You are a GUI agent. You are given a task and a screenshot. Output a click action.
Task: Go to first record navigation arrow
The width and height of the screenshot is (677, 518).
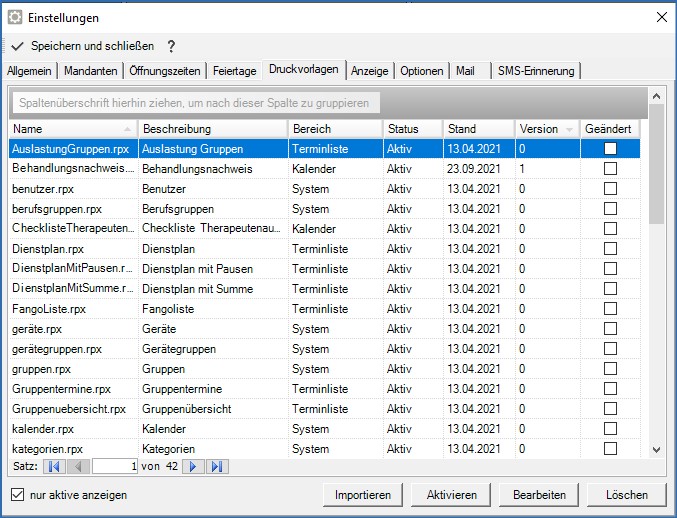tap(53, 466)
